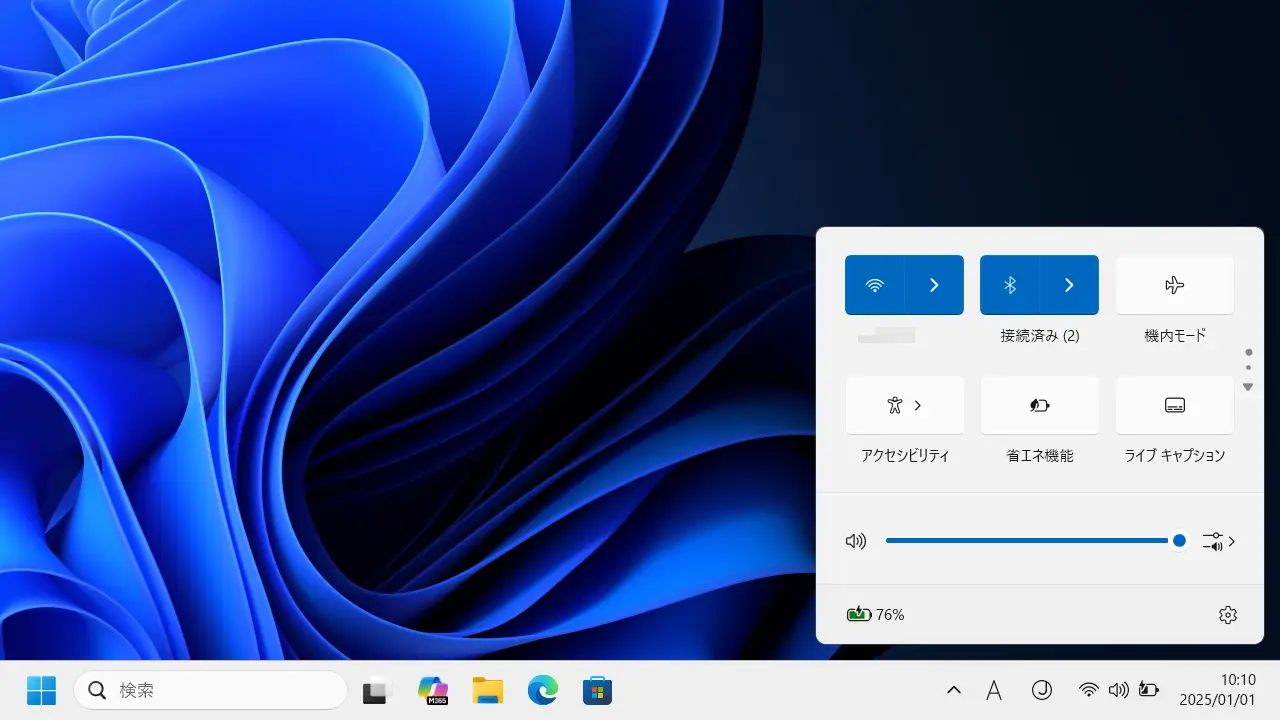The image size is (1280, 720).
Task: Click the battery icon in the system tray
Action: (x=1148, y=690)
